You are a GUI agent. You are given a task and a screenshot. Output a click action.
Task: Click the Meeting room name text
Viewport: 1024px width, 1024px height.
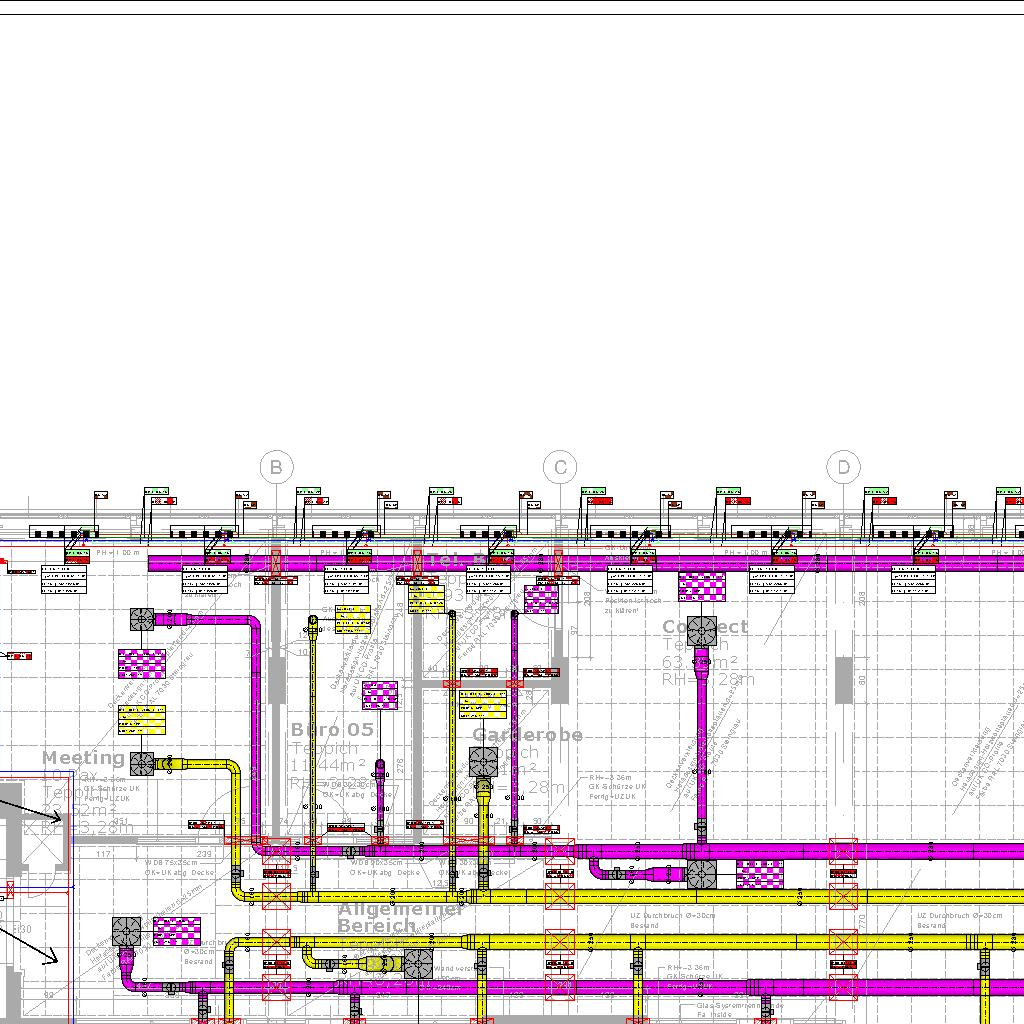84,758
